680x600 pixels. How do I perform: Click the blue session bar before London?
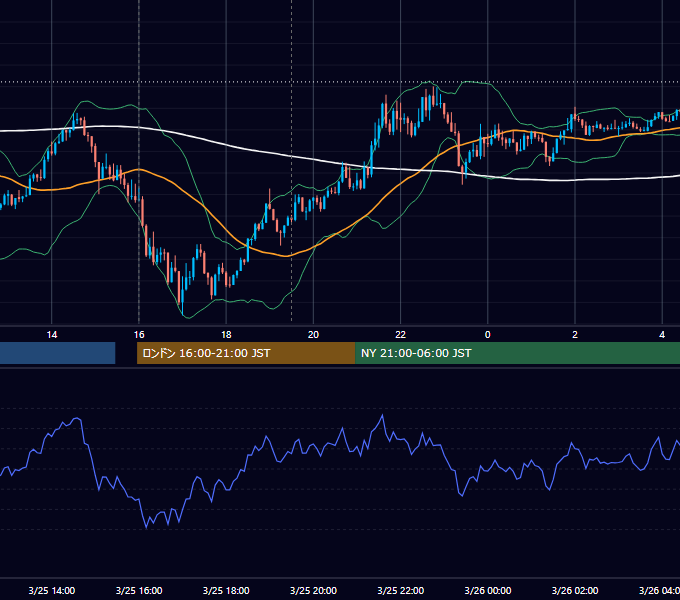click(57, 353)
